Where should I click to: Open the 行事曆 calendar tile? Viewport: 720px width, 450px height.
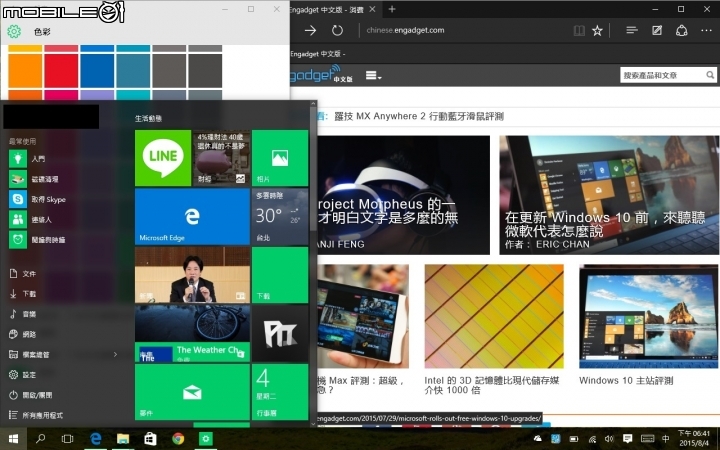click(x=280, y=392)
